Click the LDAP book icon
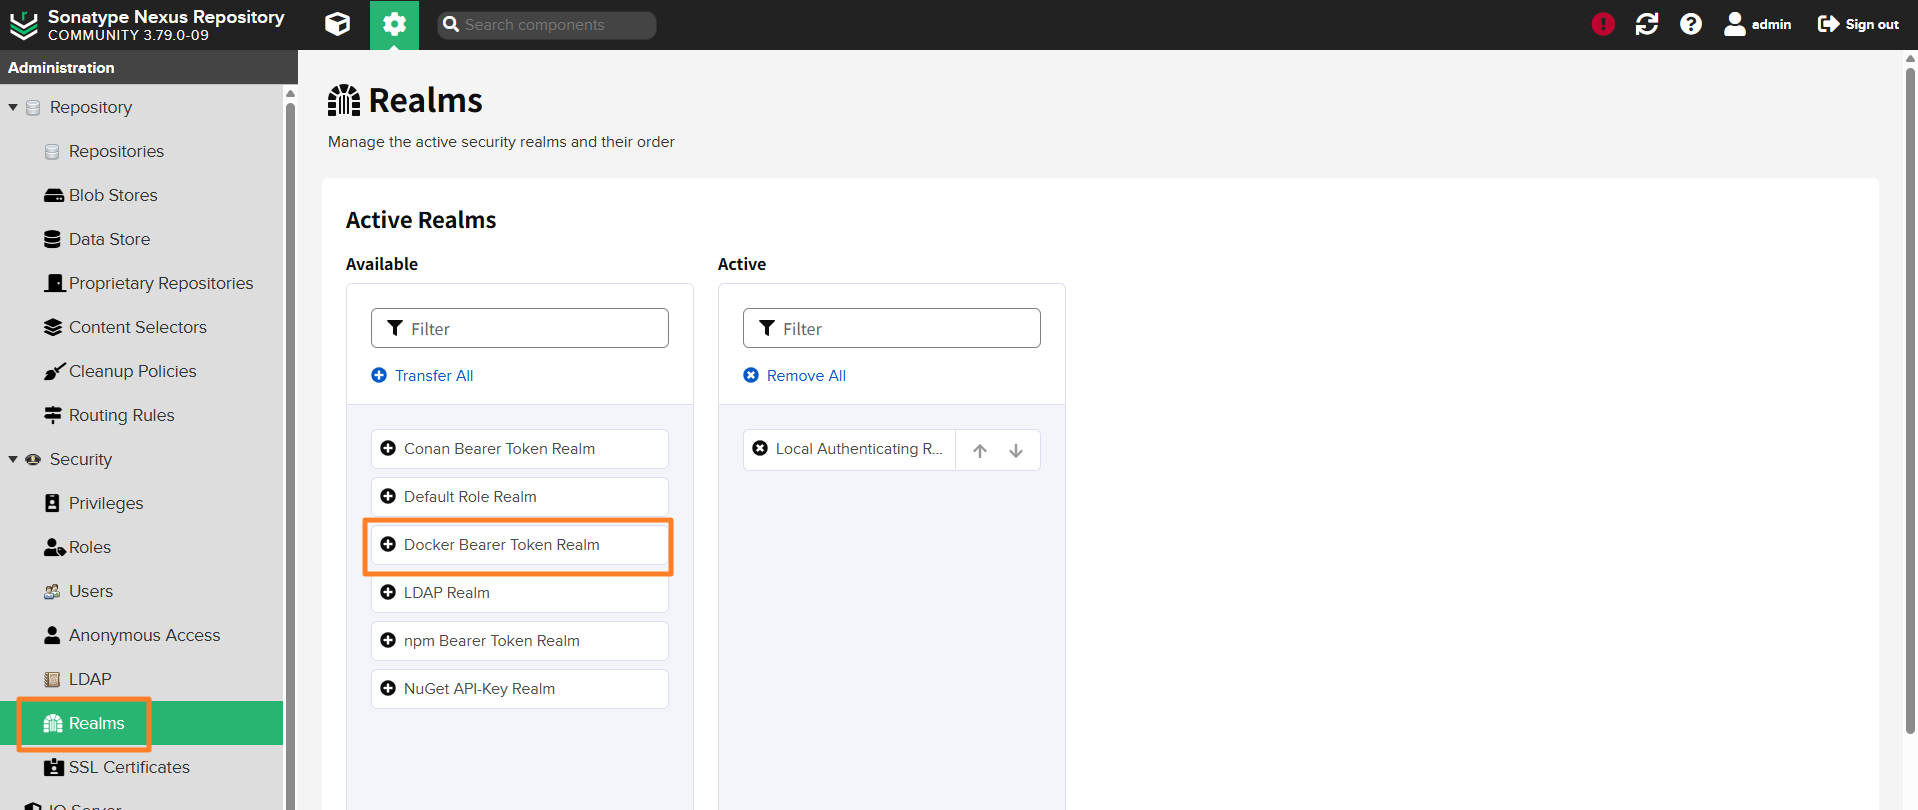The height and width of the screenshot is (810, 1918). tap(52, 679)
